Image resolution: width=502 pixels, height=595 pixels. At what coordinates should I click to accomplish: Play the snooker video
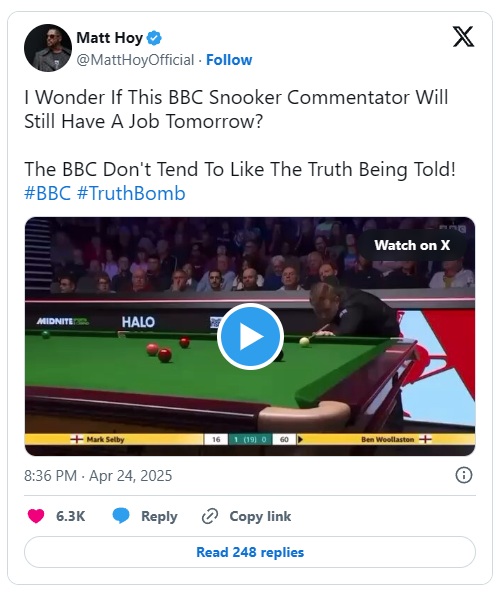(x=250, y=336)
